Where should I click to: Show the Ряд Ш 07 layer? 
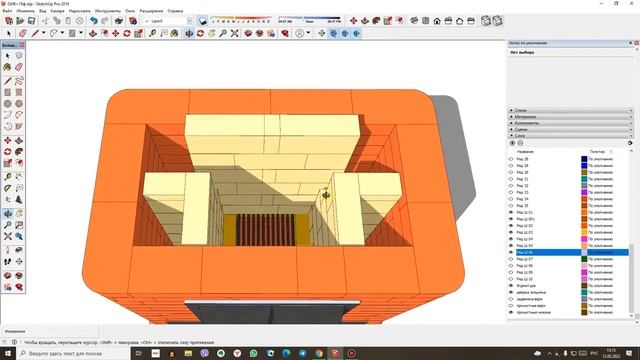tap(511, 259)
